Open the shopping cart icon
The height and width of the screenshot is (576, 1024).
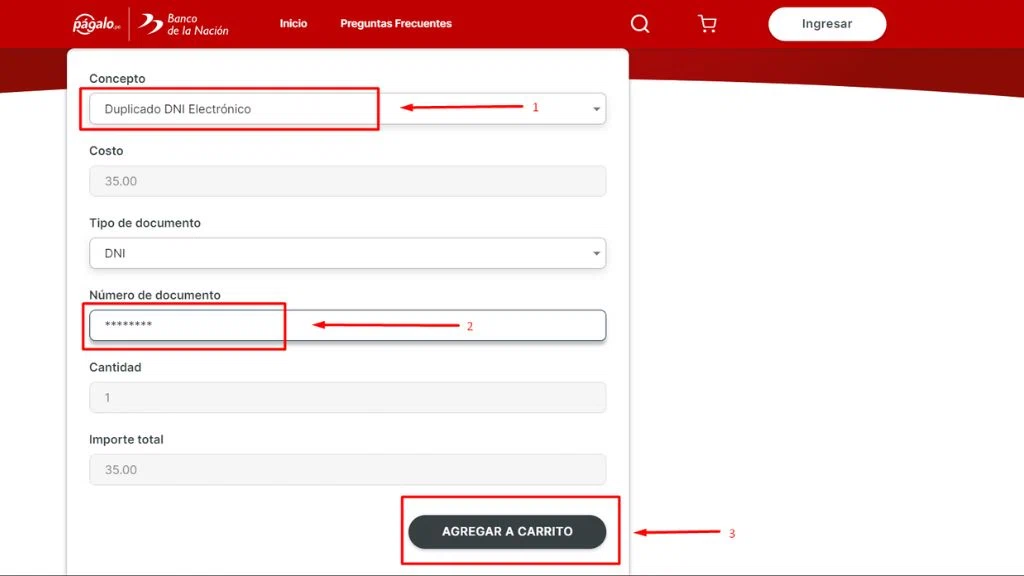[x=707, y=24]
